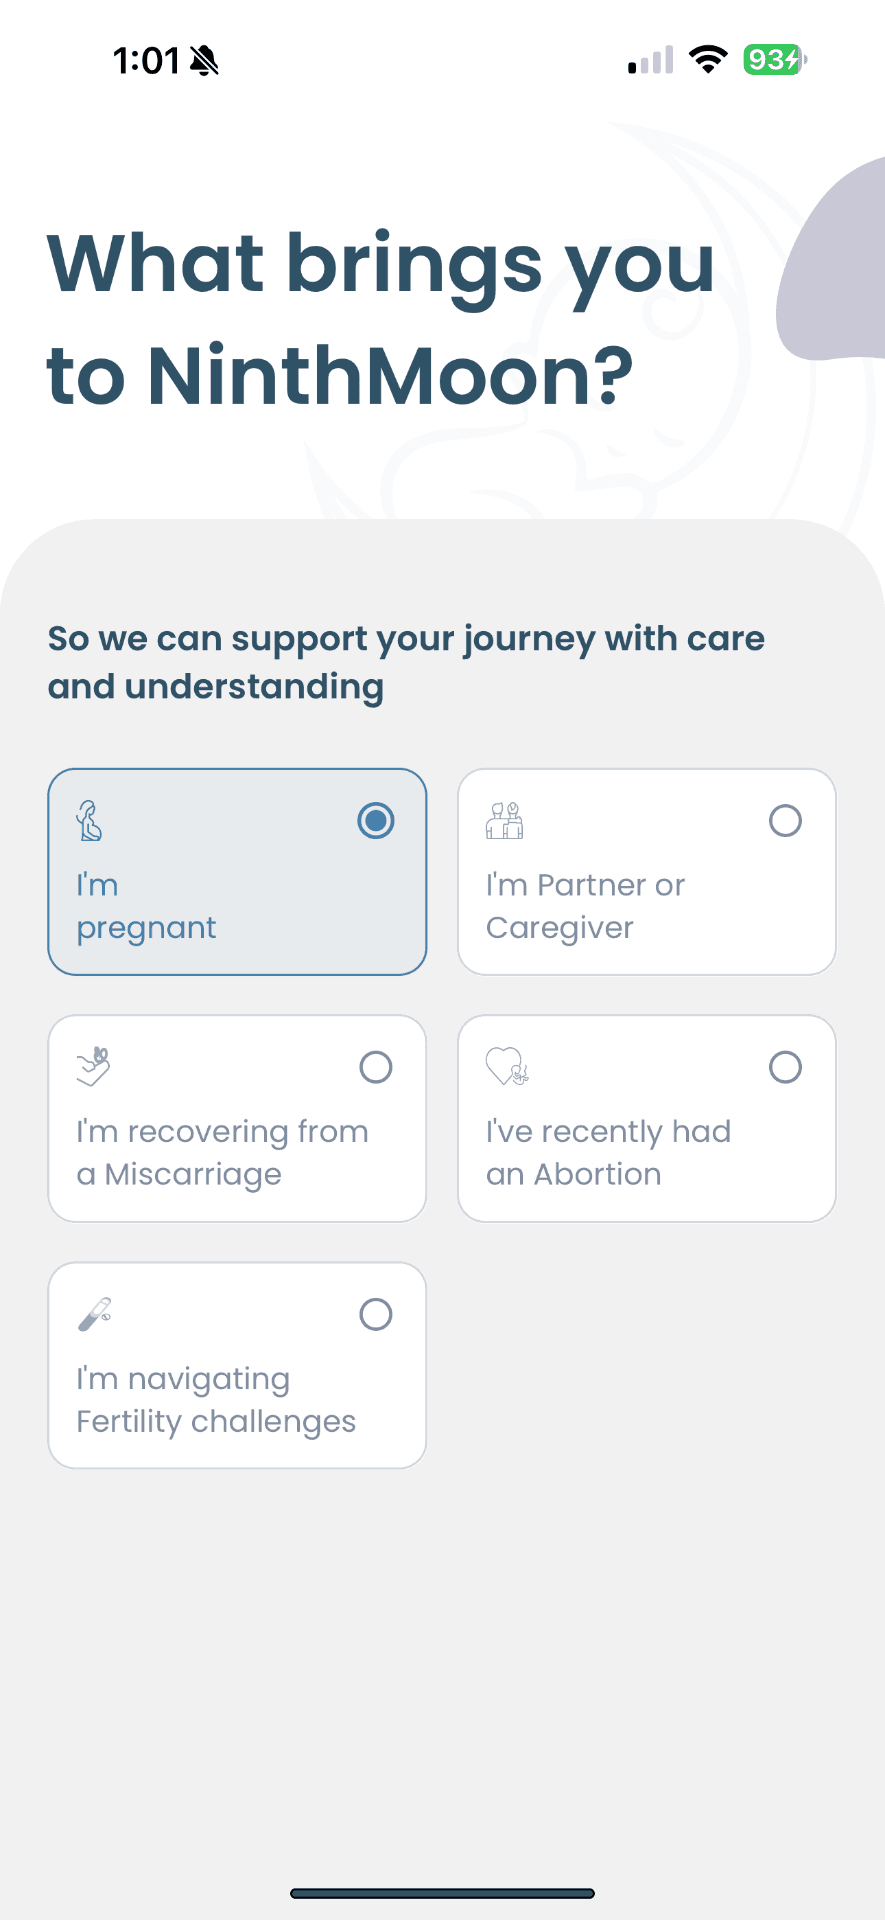Click the fertility test strip icon
Viewport: 885px width, 1920px height.
[x=94, y=1314]
